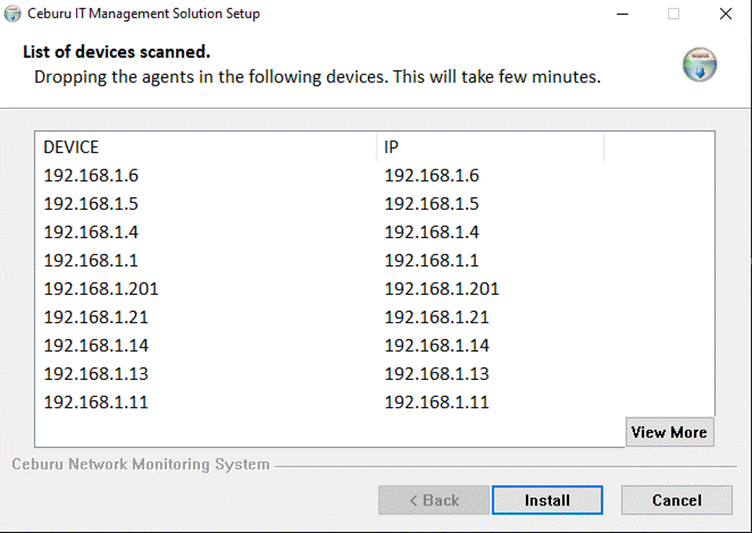
Task: Select device row 192.168.1.201
Action: [374, 289]
